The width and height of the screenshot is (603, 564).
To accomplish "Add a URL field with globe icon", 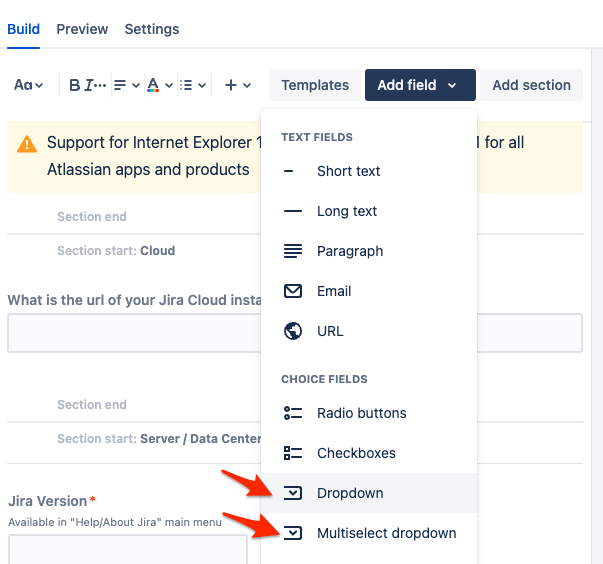I will point(330,331).
